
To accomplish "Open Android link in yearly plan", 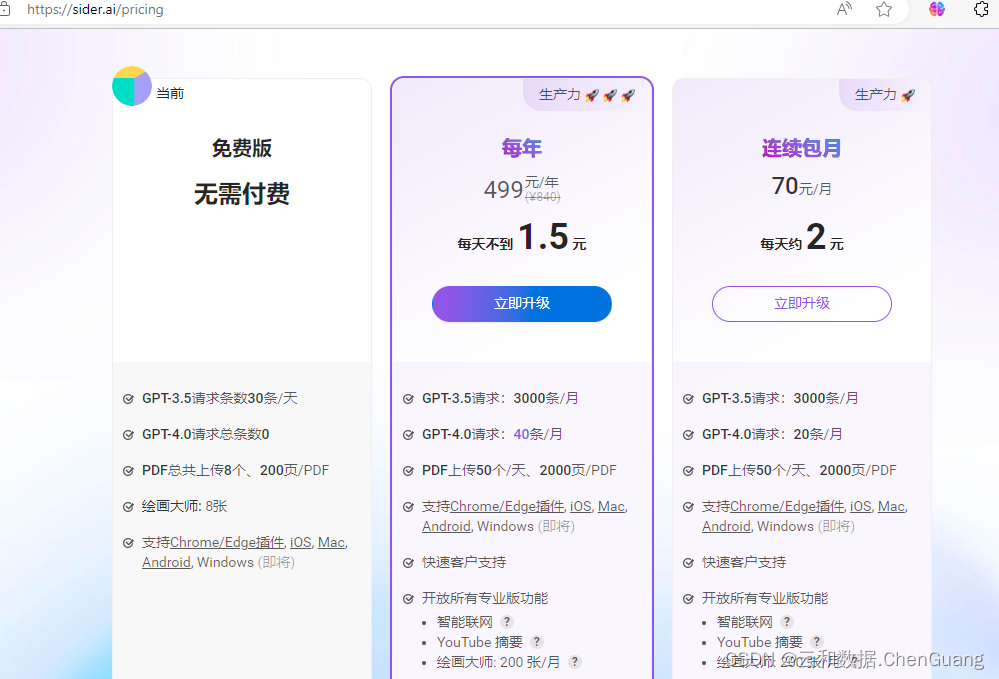I will click(446, 527).
